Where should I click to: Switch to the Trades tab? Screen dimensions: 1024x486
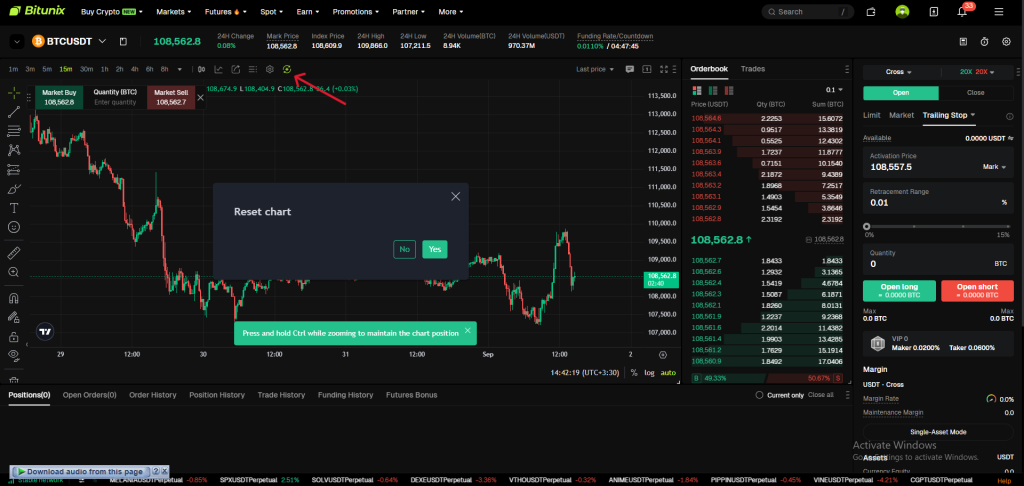(752, 69)
